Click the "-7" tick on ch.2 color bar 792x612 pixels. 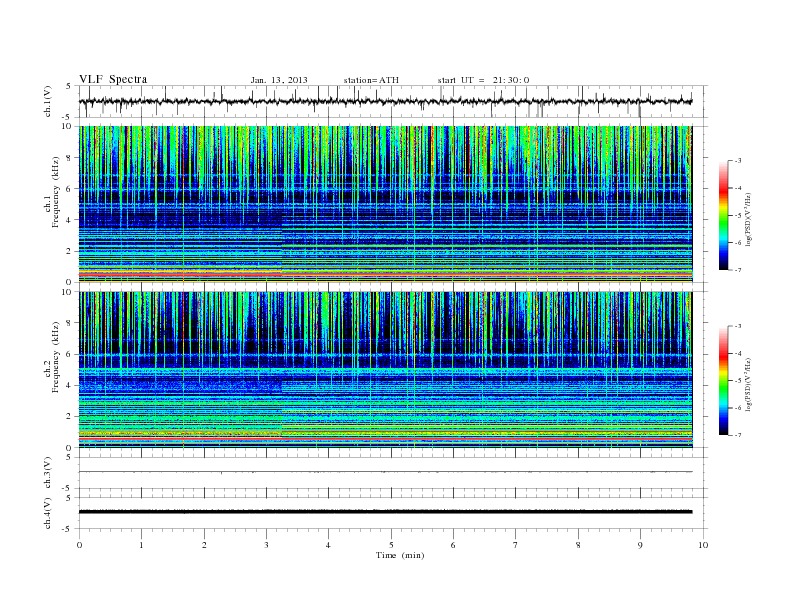738,435
